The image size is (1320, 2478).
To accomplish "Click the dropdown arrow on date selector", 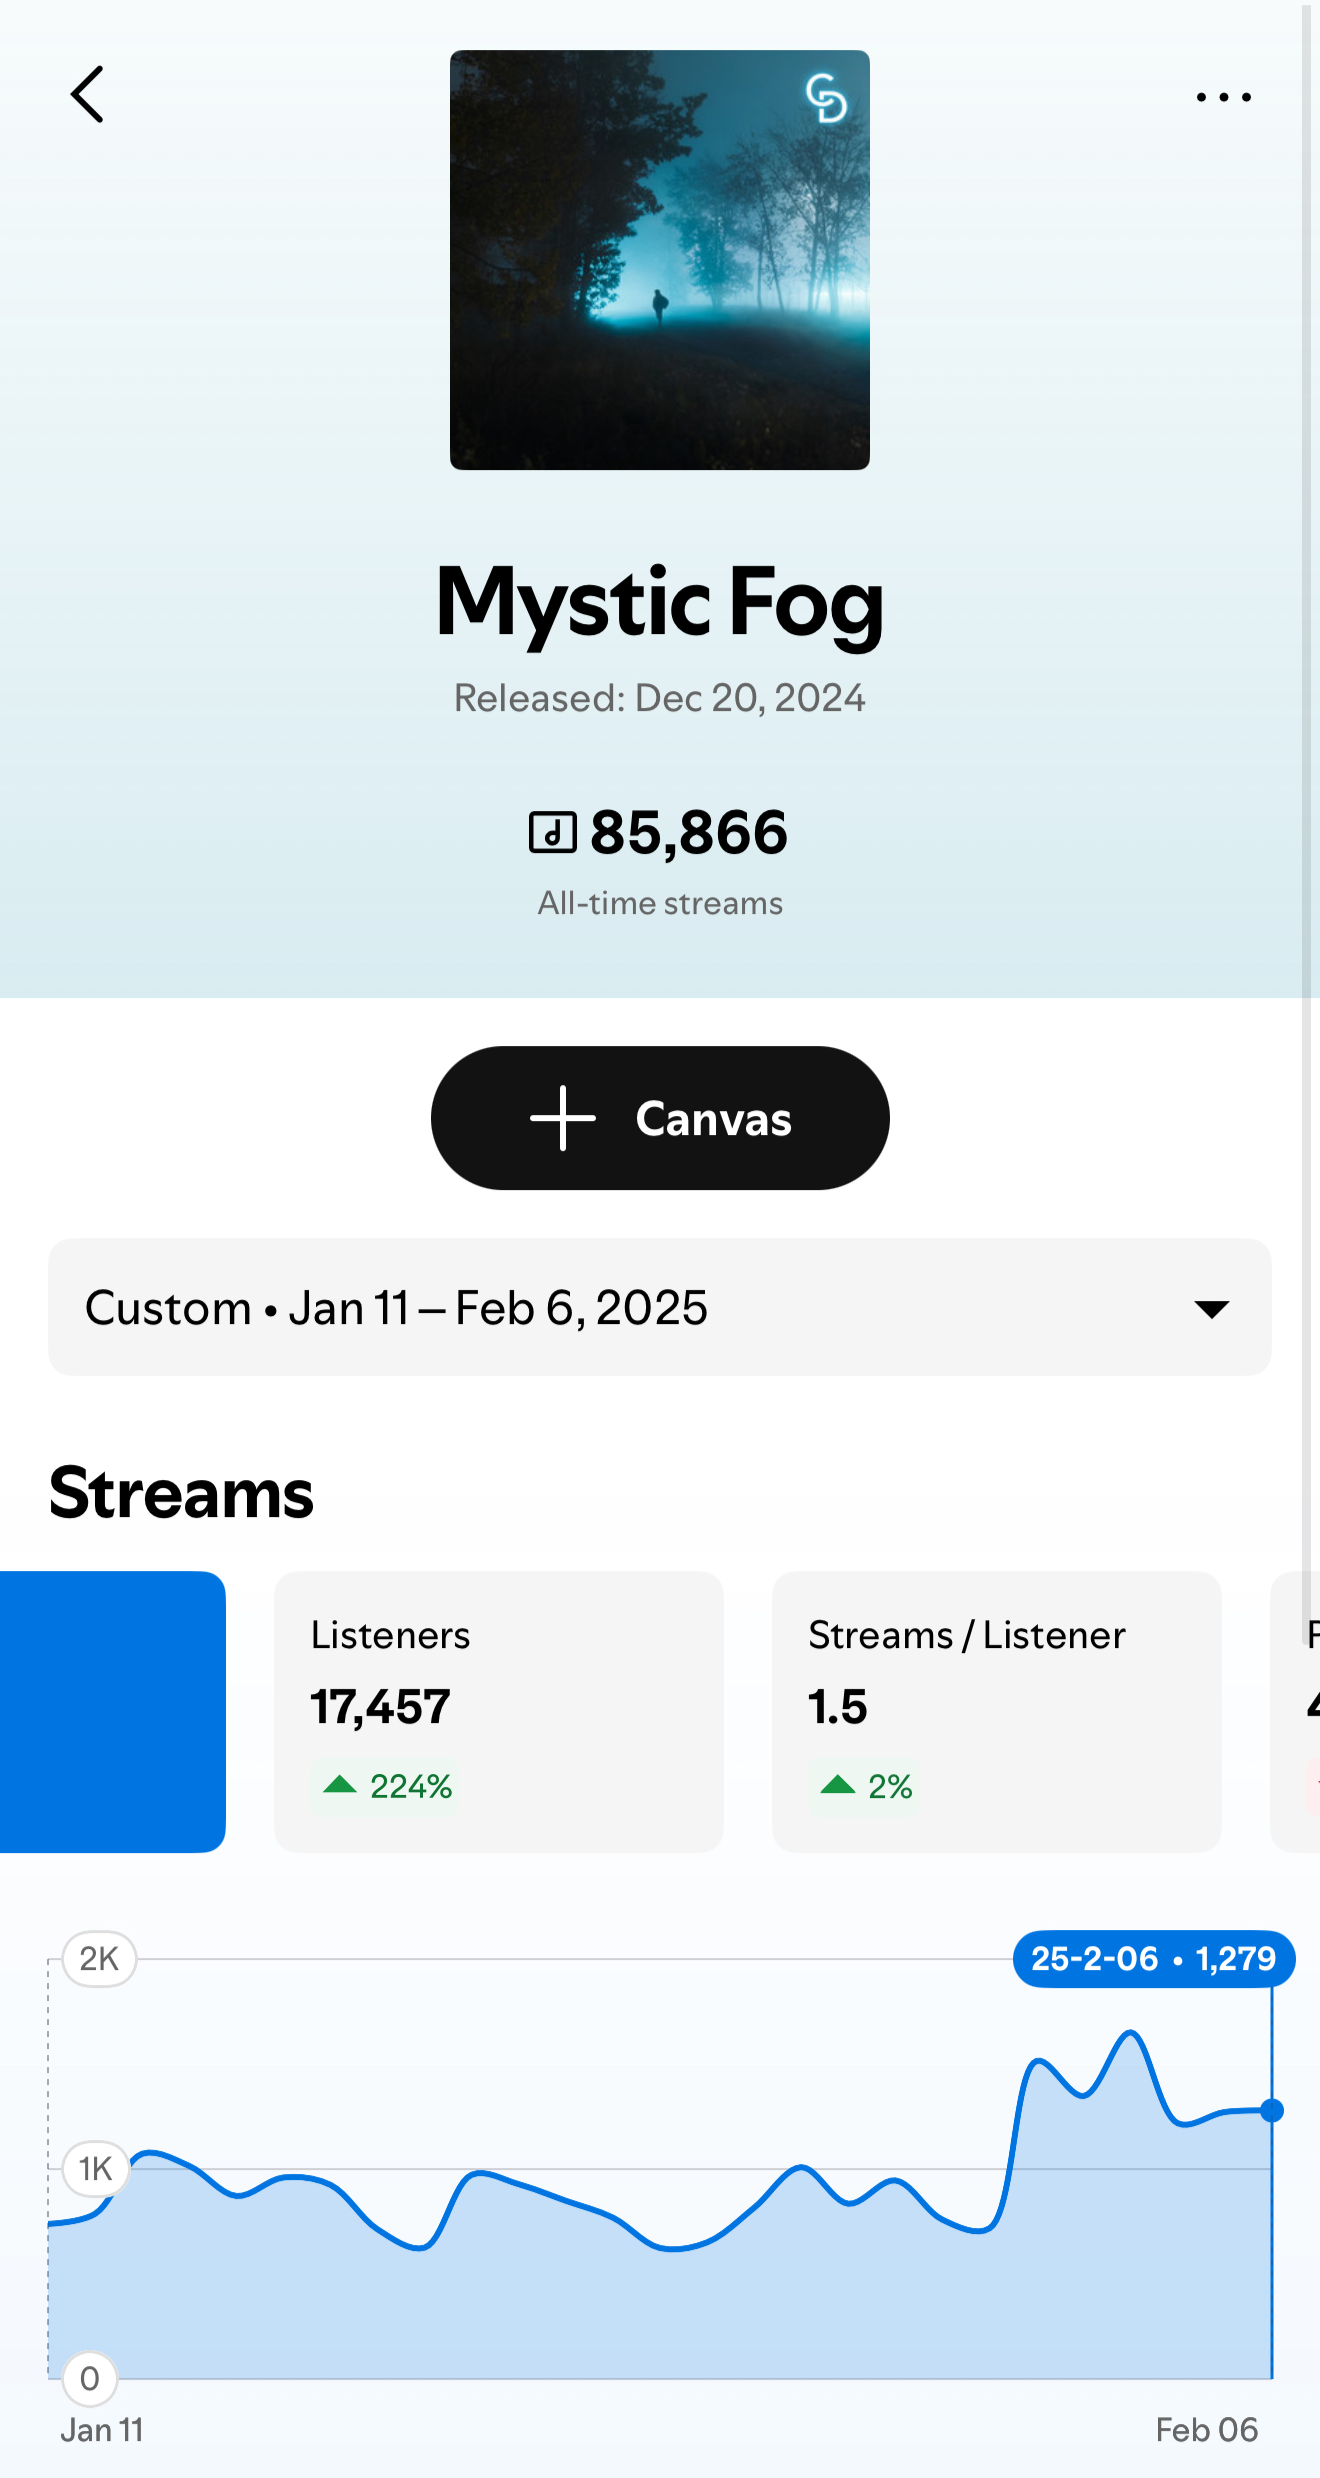I will point(1211,1309).
